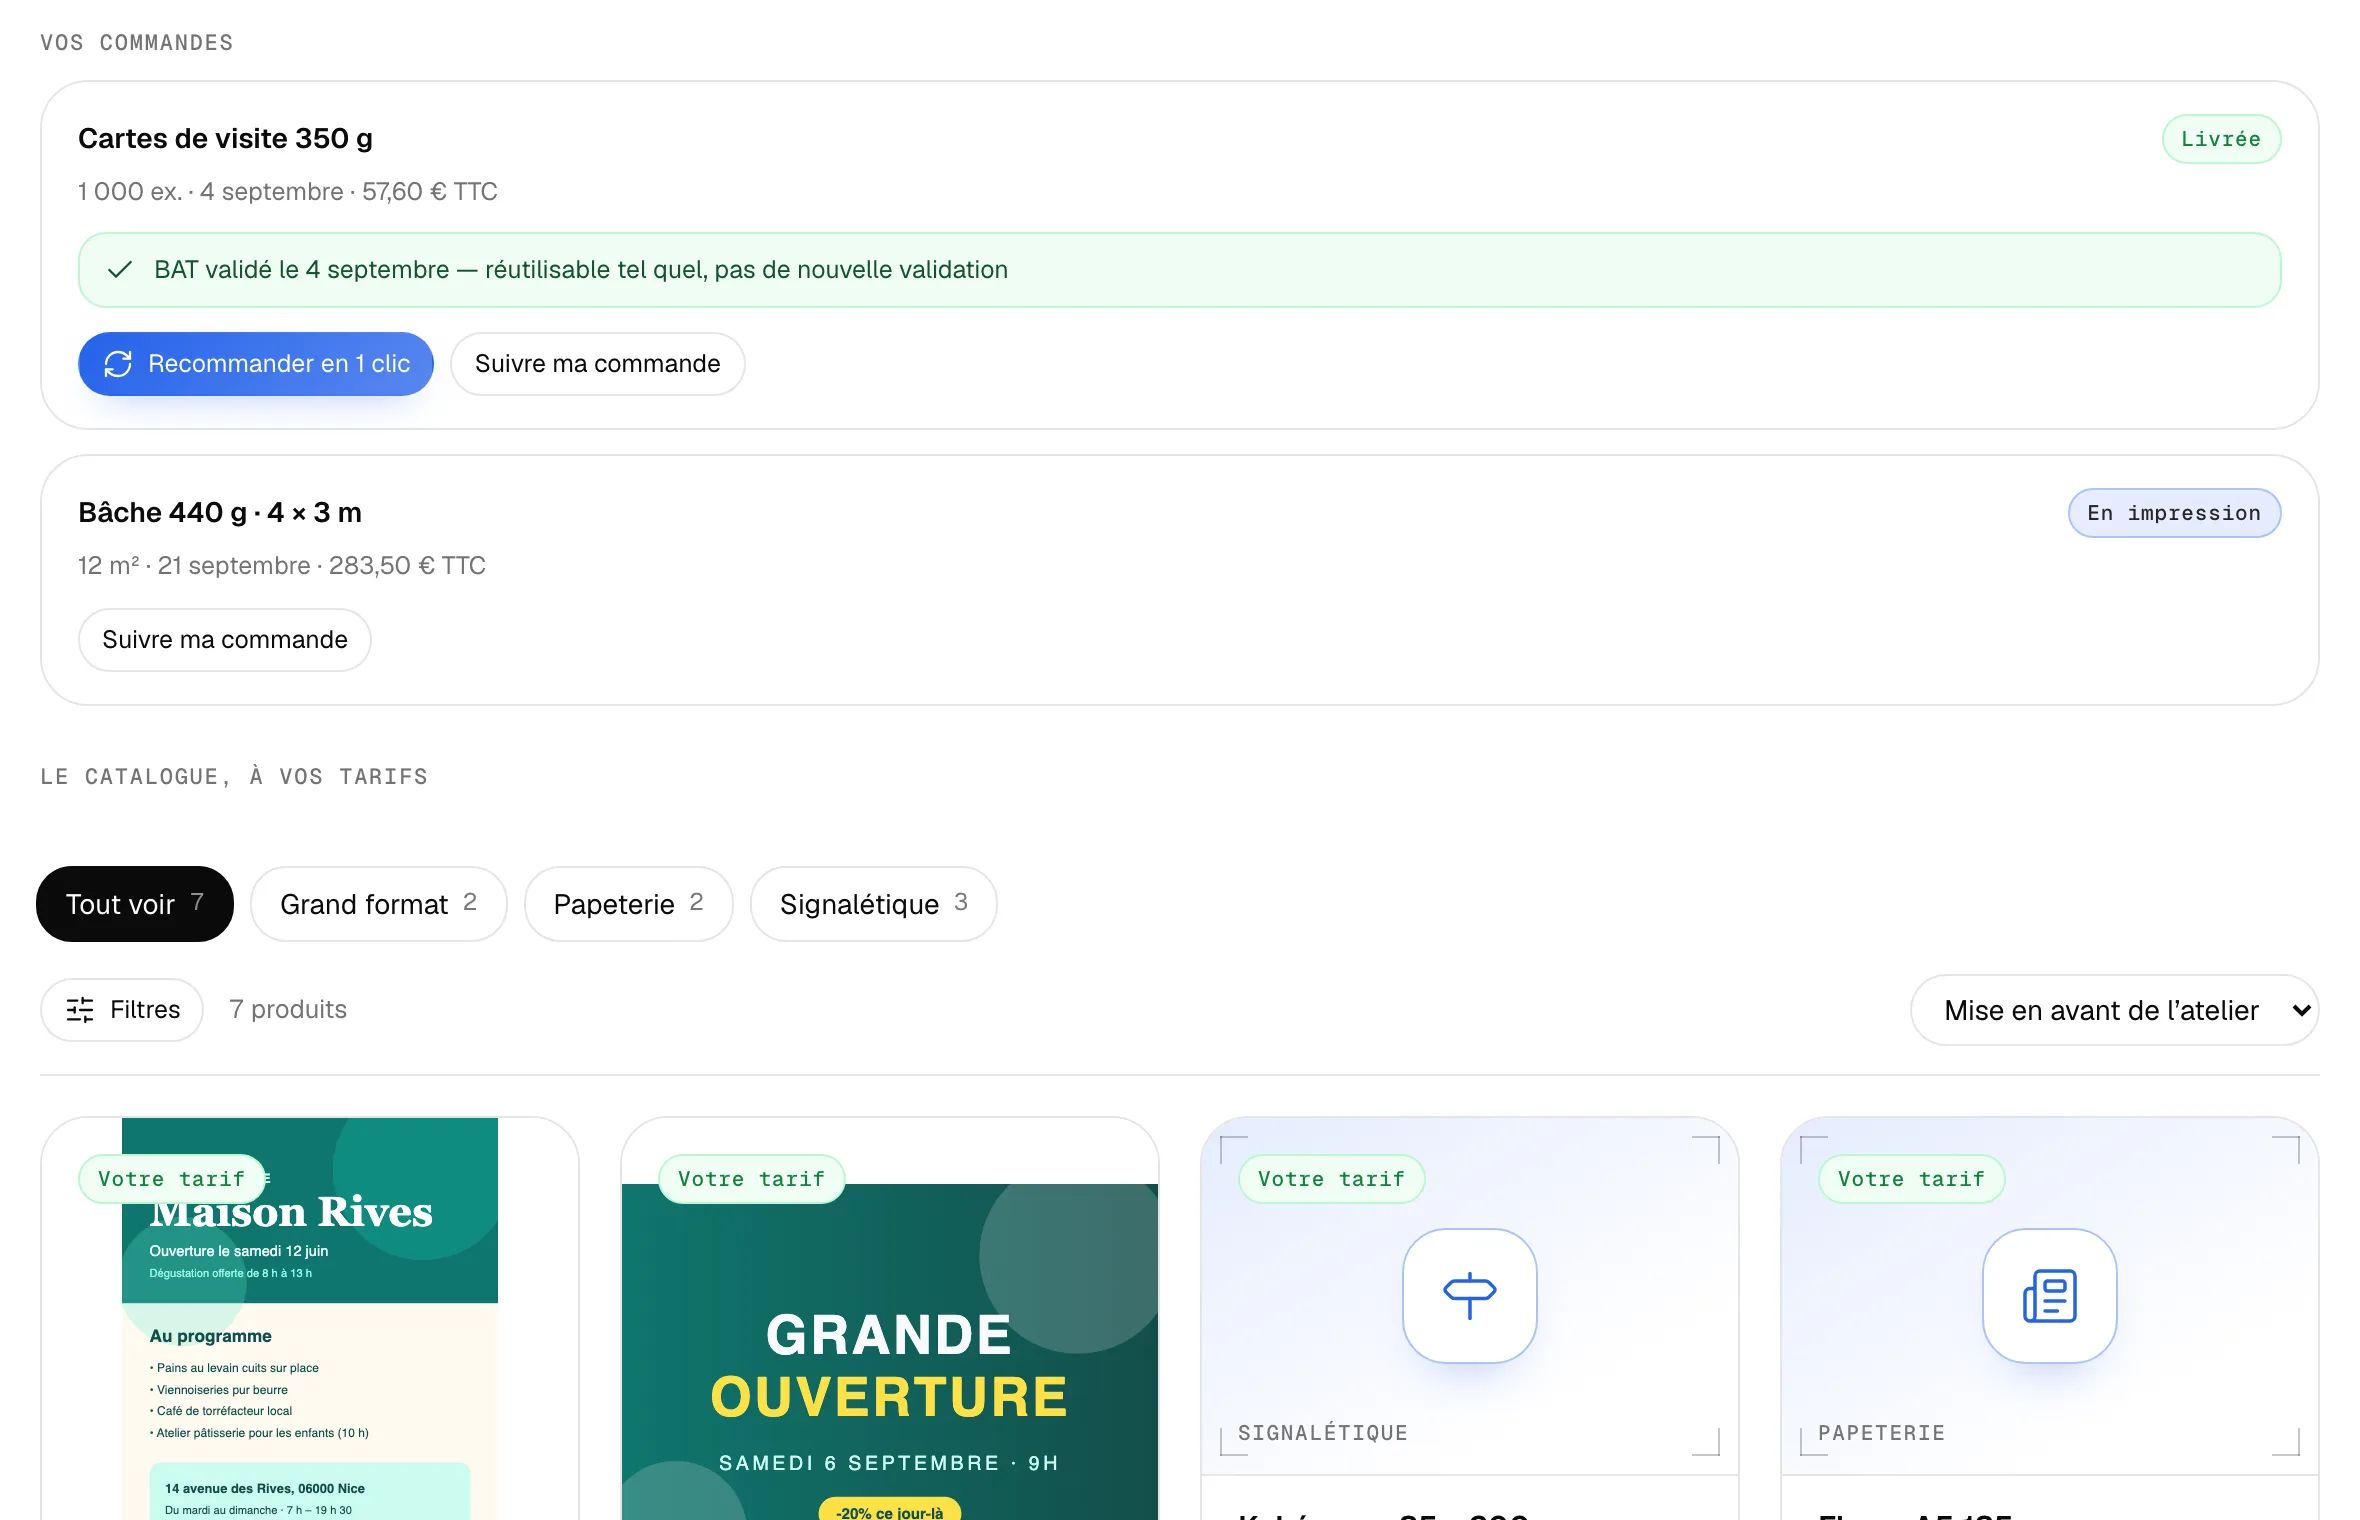Screen dimensions: 2360x1520
Task: Click the En impression status badge
Action: click(x=2174, y=513)
